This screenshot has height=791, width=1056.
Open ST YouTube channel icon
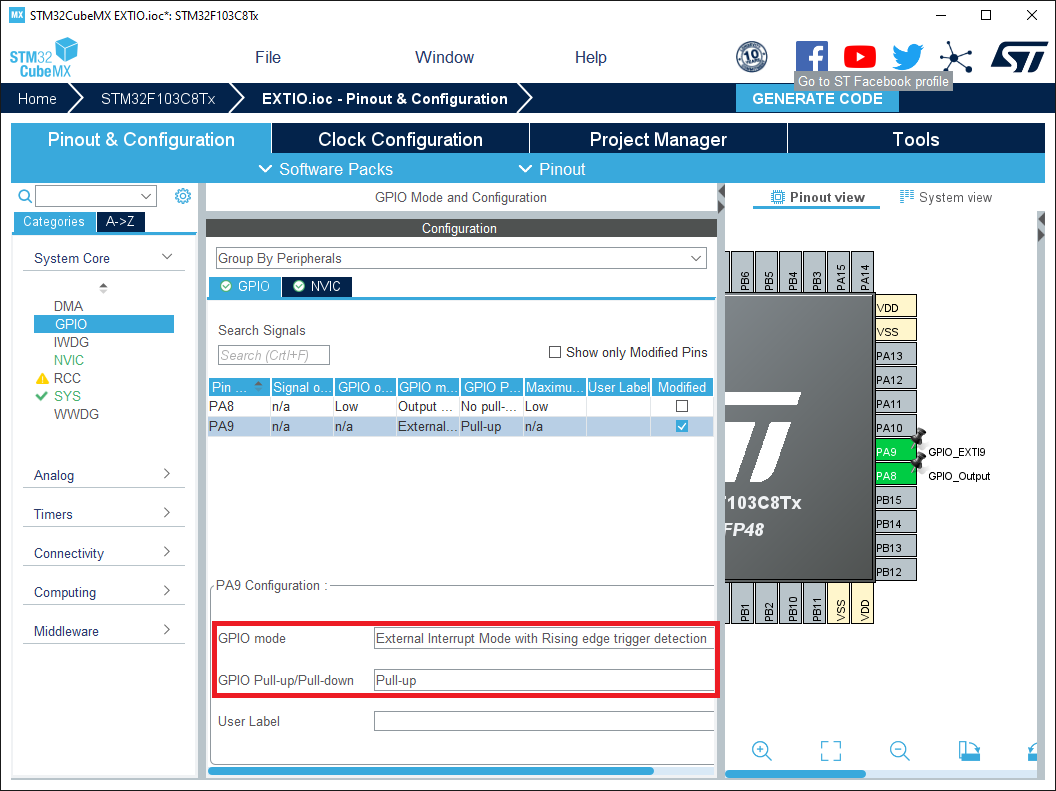click(859, 57)
